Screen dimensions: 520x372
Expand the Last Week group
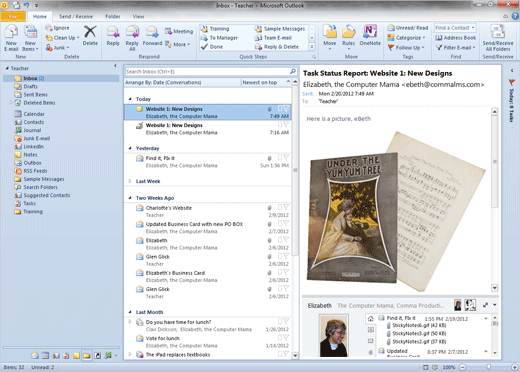point(130,181)
